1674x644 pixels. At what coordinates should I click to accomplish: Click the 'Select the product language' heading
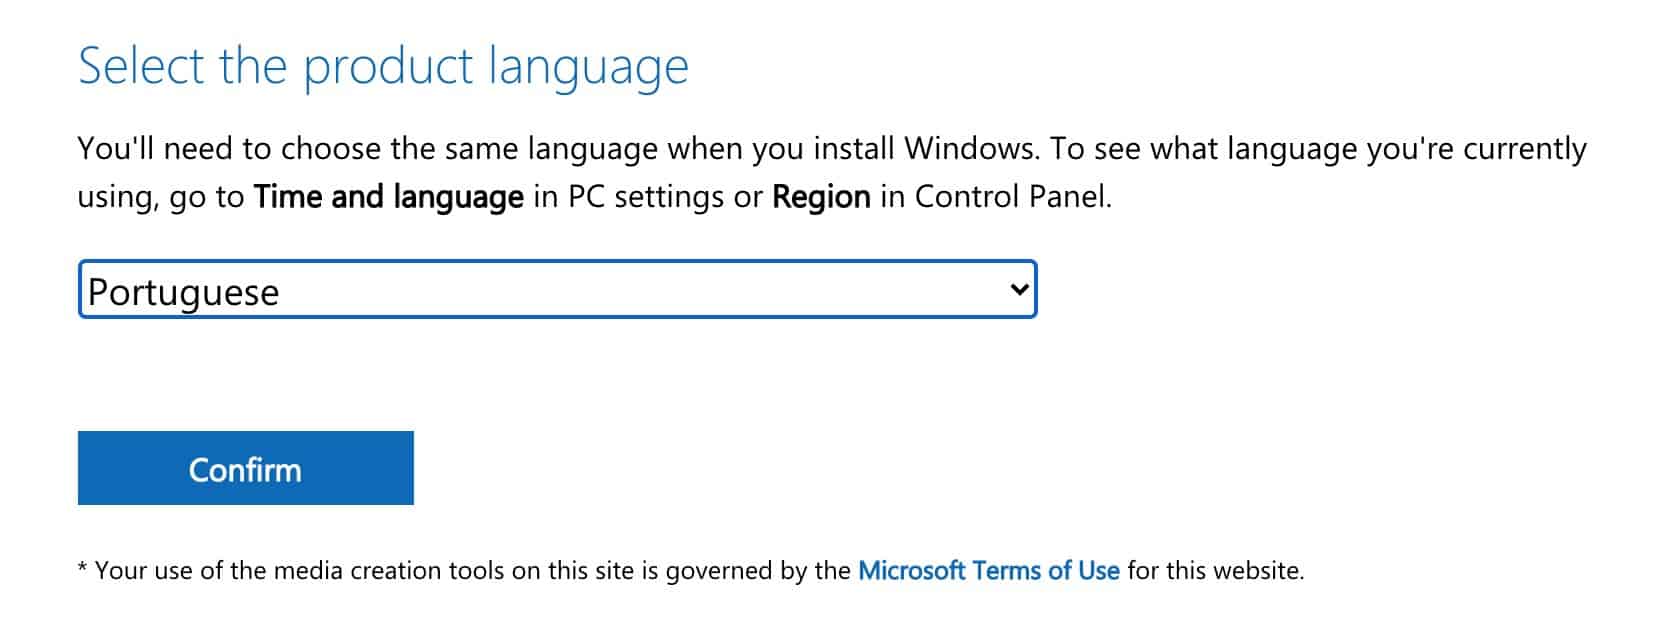[383, 67]
